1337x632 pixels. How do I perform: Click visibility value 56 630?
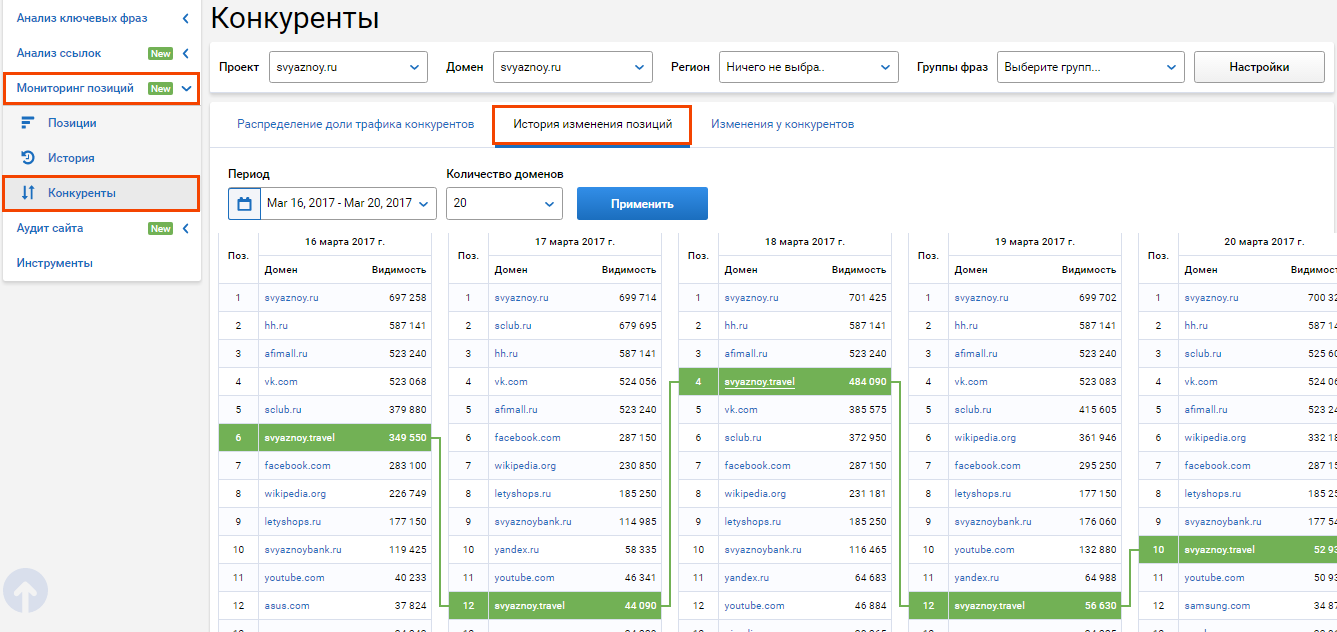click(1101, 606)
